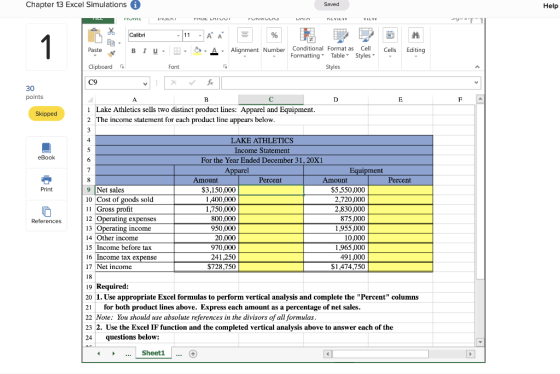Click the Copy icon in Clipboard group

tap(111, 43)
